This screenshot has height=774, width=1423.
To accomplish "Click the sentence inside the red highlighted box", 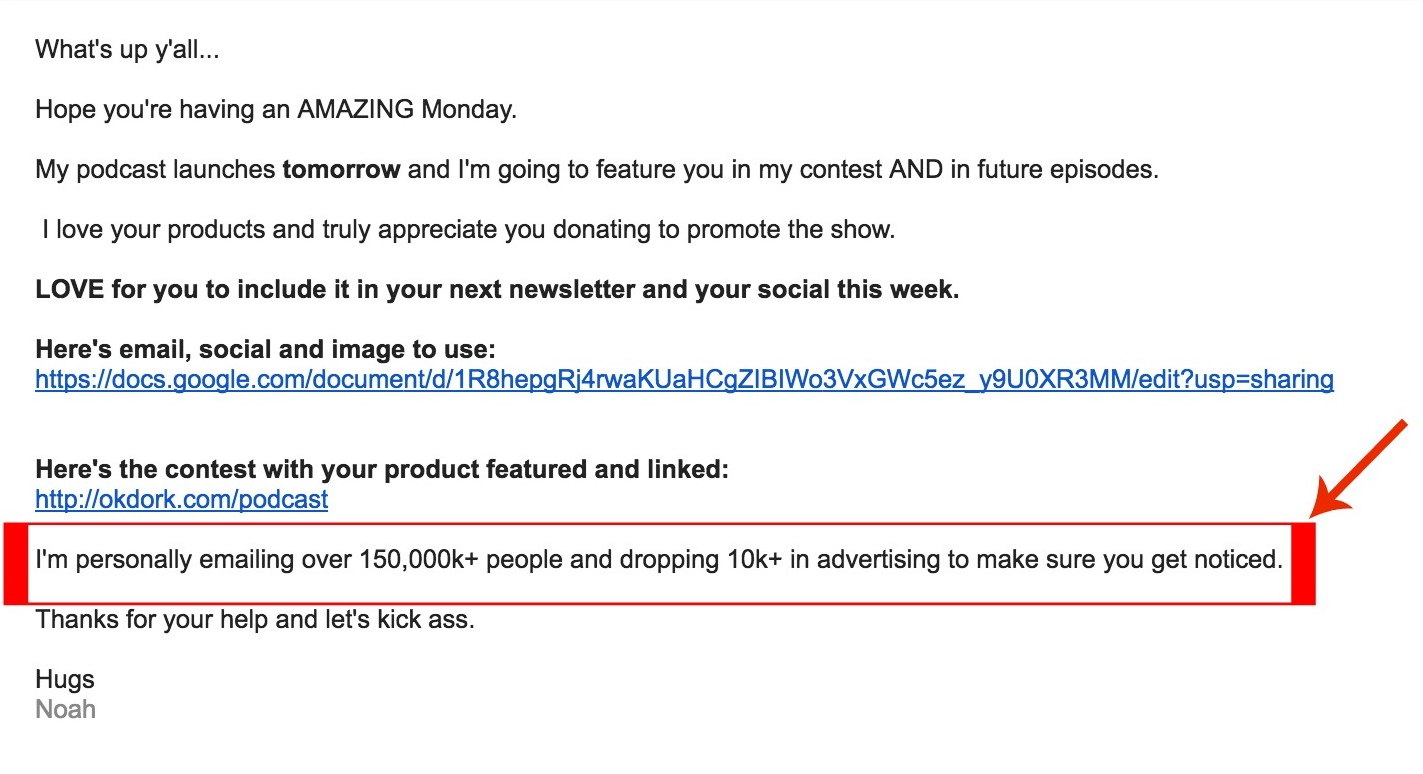I will pos(658,560).
